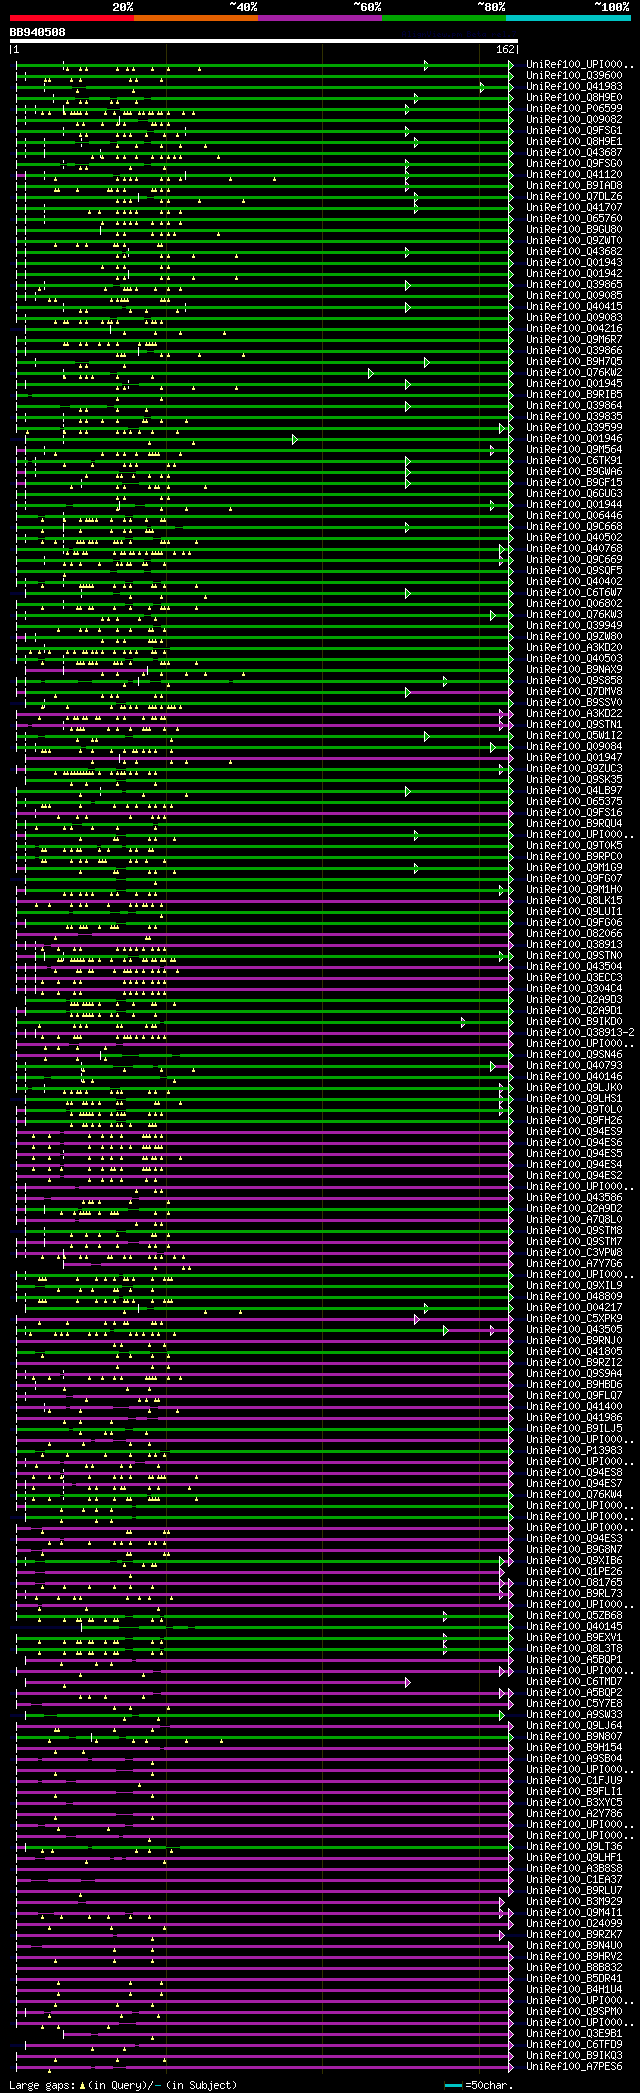
Task: Click the orange ~40% identity legend segment
Action: [196, 17]
